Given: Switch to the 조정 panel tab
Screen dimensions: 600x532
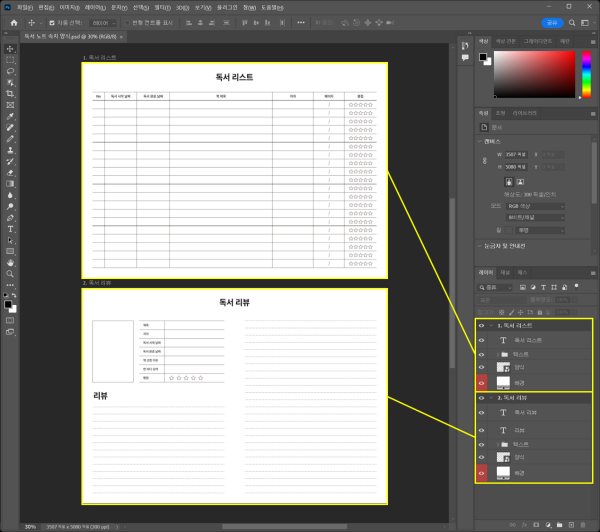Looking at the screenshot, I should pos(501,113).
